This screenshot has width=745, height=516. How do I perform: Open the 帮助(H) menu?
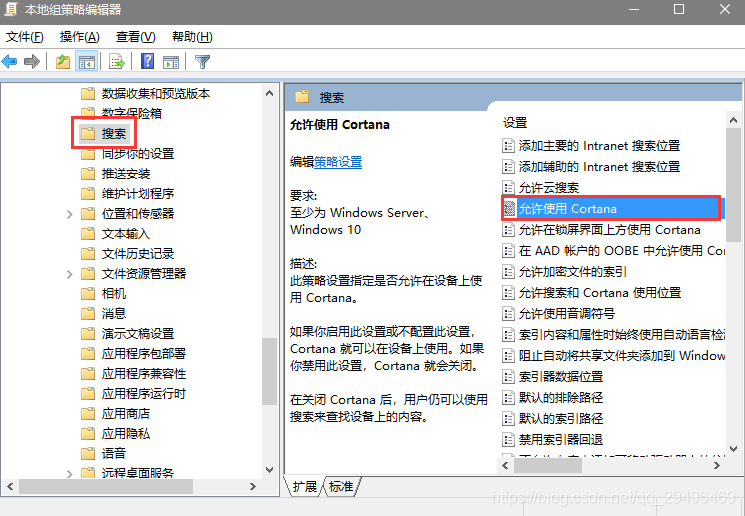click(192, 37)
